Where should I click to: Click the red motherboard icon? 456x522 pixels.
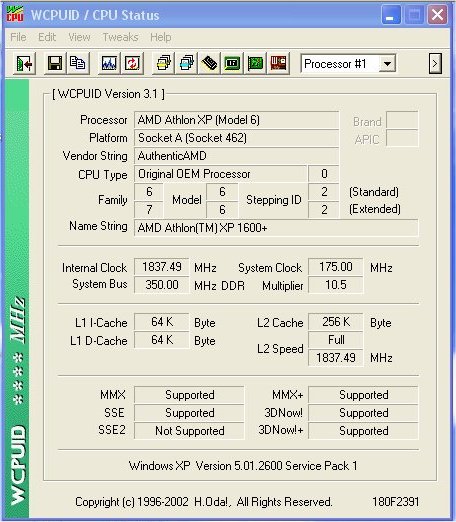click(278, 63)
